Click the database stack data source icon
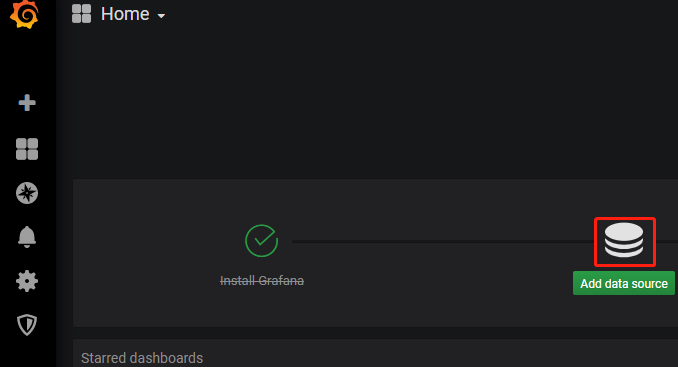This screenshot has height=367, width=678. pos(624,240)
